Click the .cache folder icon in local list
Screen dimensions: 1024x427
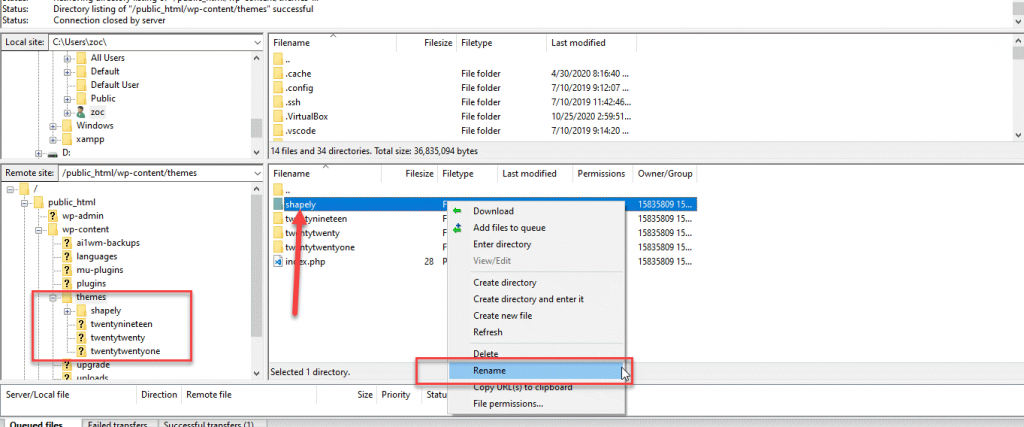(278, 73)
